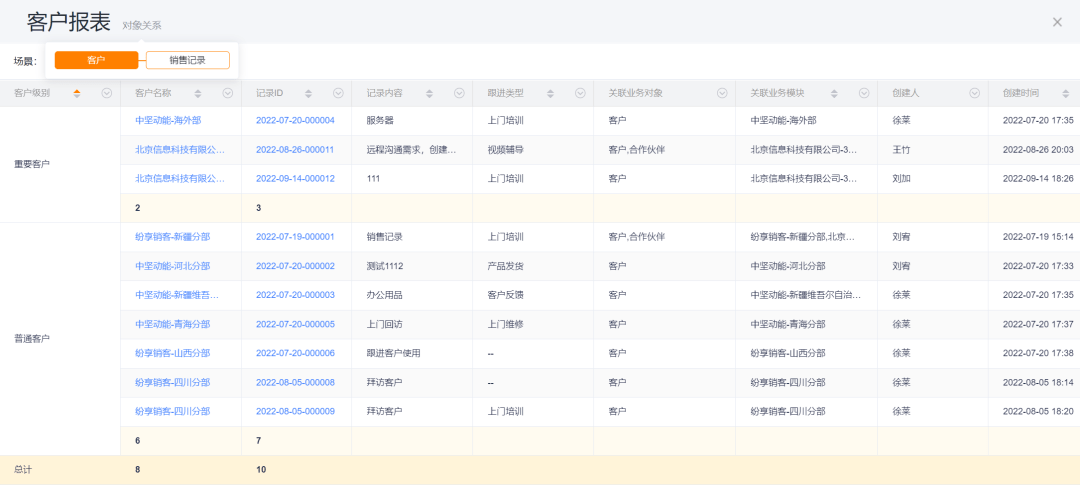
Task: Open record 2022-08-26-000011
Action: tap(295, 149)
